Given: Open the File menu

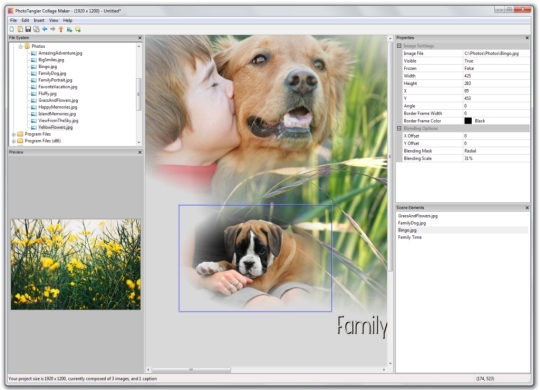Looking at the screenshot, I should point(13,20).
